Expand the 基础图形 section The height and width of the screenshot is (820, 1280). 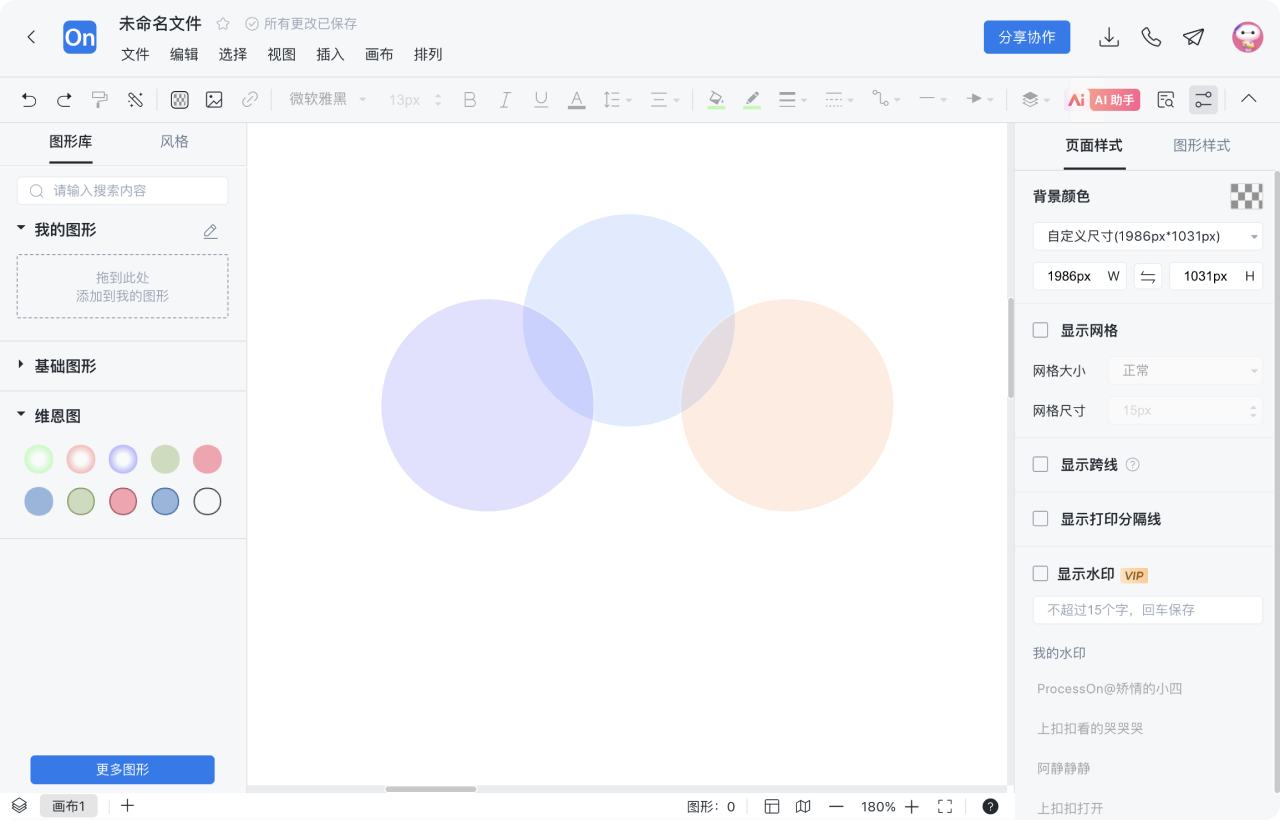(x=21, y=366)
